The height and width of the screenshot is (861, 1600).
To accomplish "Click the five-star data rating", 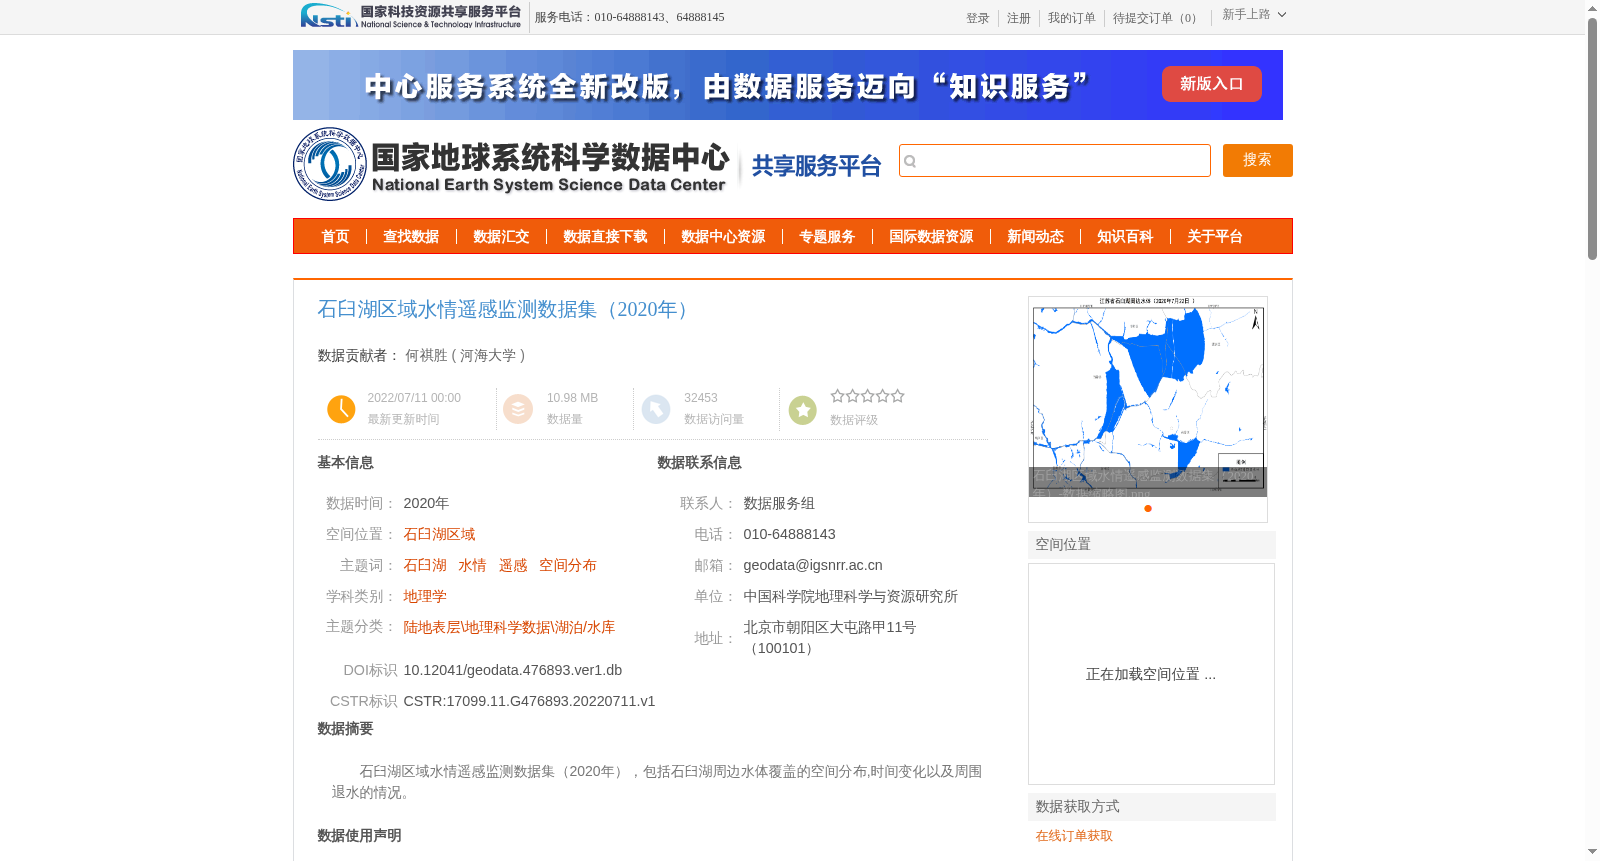I will tap(867, 396).
